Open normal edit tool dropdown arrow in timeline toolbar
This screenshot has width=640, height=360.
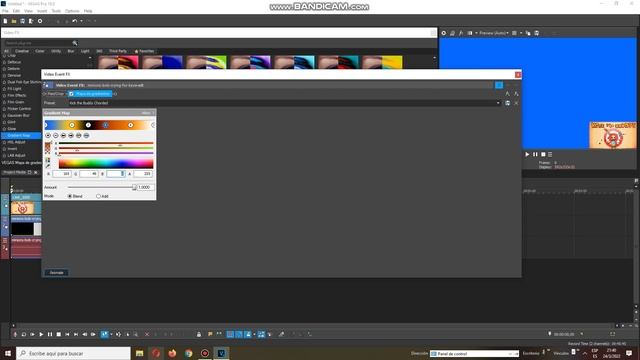[111, 334]
